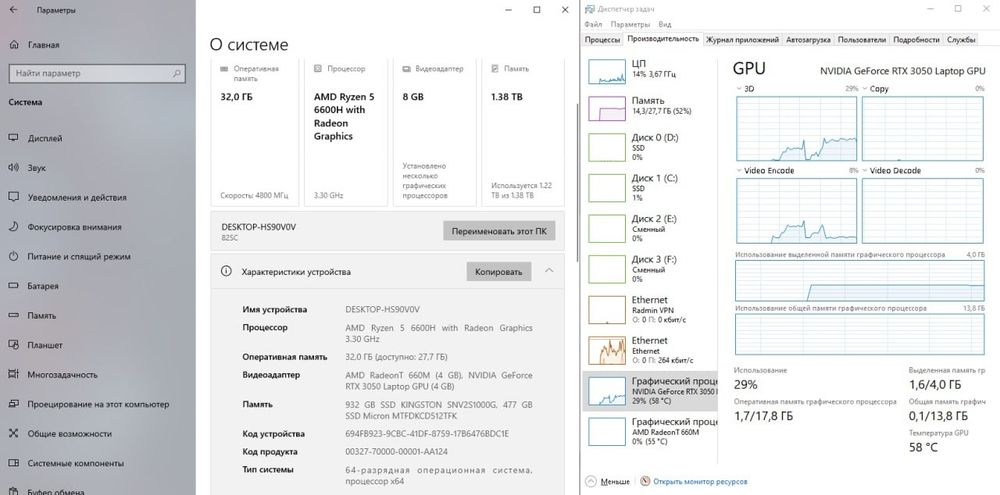Click the Температура GPU 58 °C value
The height and width of the screenshot is (495, 1000).
coord(923,447)
